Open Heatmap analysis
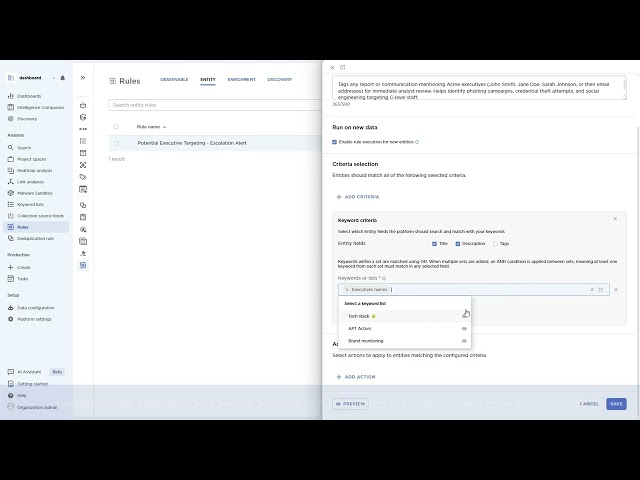 click(30, 171)
